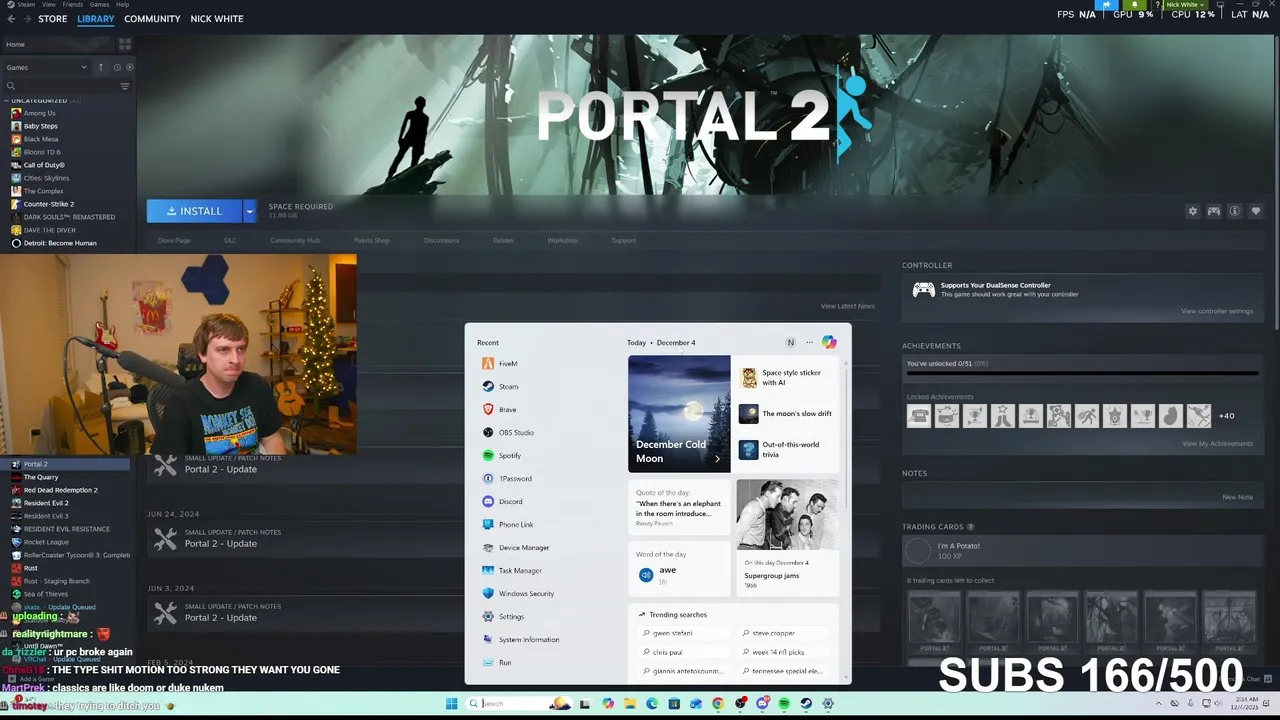Image resolution: width=1280 pixels, height=720 pixels.
Task: Select Red Dead Redemption 2 in library
Action: click(61, 490)
